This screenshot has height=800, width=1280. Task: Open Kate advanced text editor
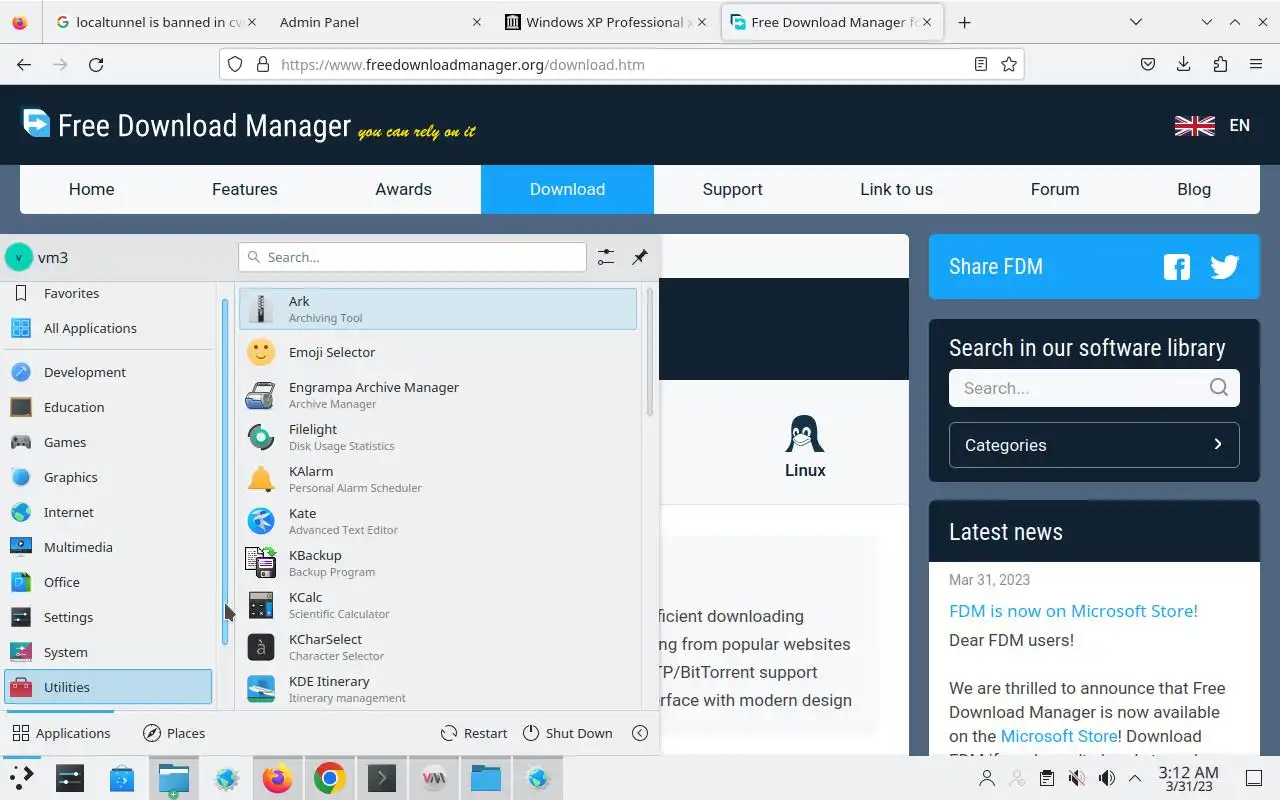click(437, 521)
